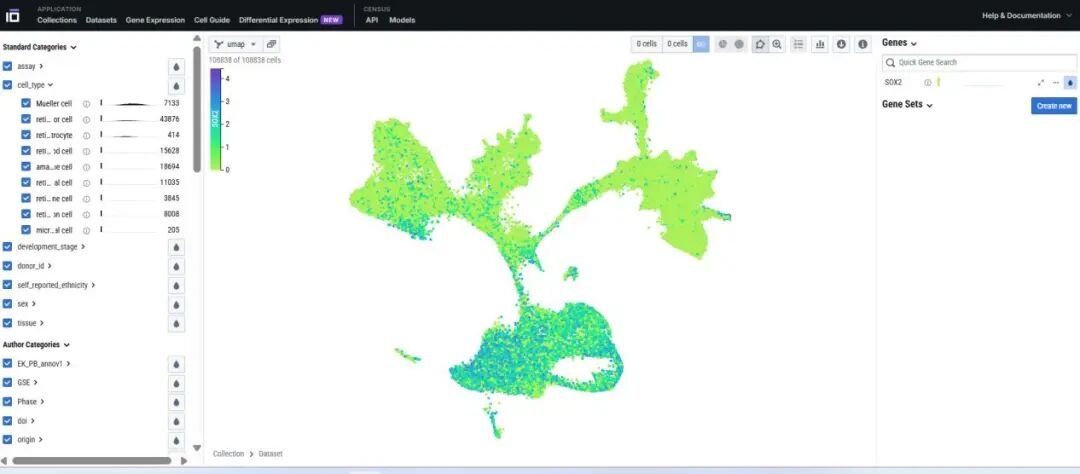The image size is (1080, 474).
Task: Open Gene Expression in the top navigation
Action: (x=155, y=20)
